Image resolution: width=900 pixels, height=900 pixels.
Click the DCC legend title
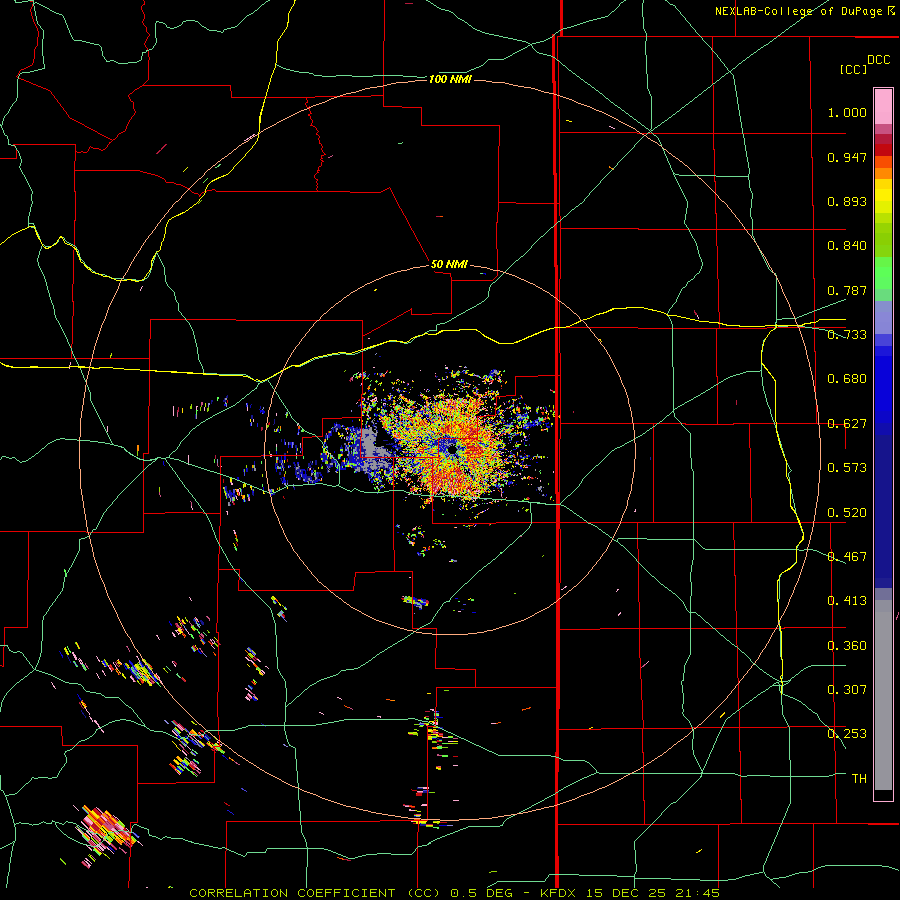point(878,60)
